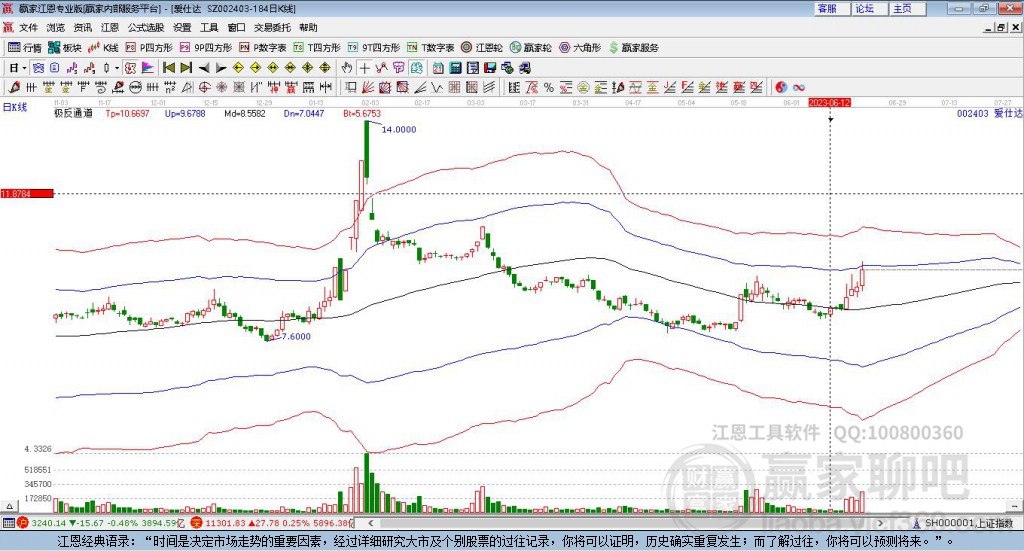Image resolution: width=1024 pixels, height=551 pixels.
Task: Open the 9P四方形 tool
Action: 206,48
